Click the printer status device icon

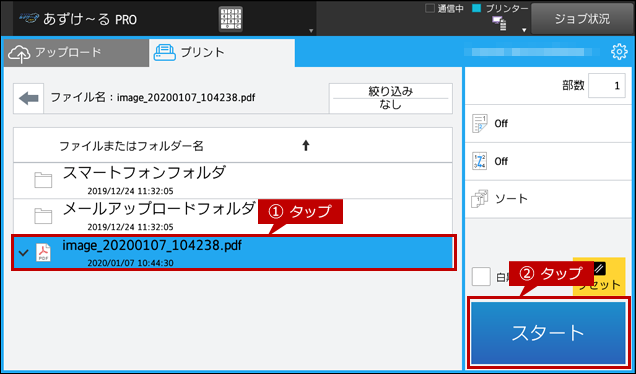point(499,24)
